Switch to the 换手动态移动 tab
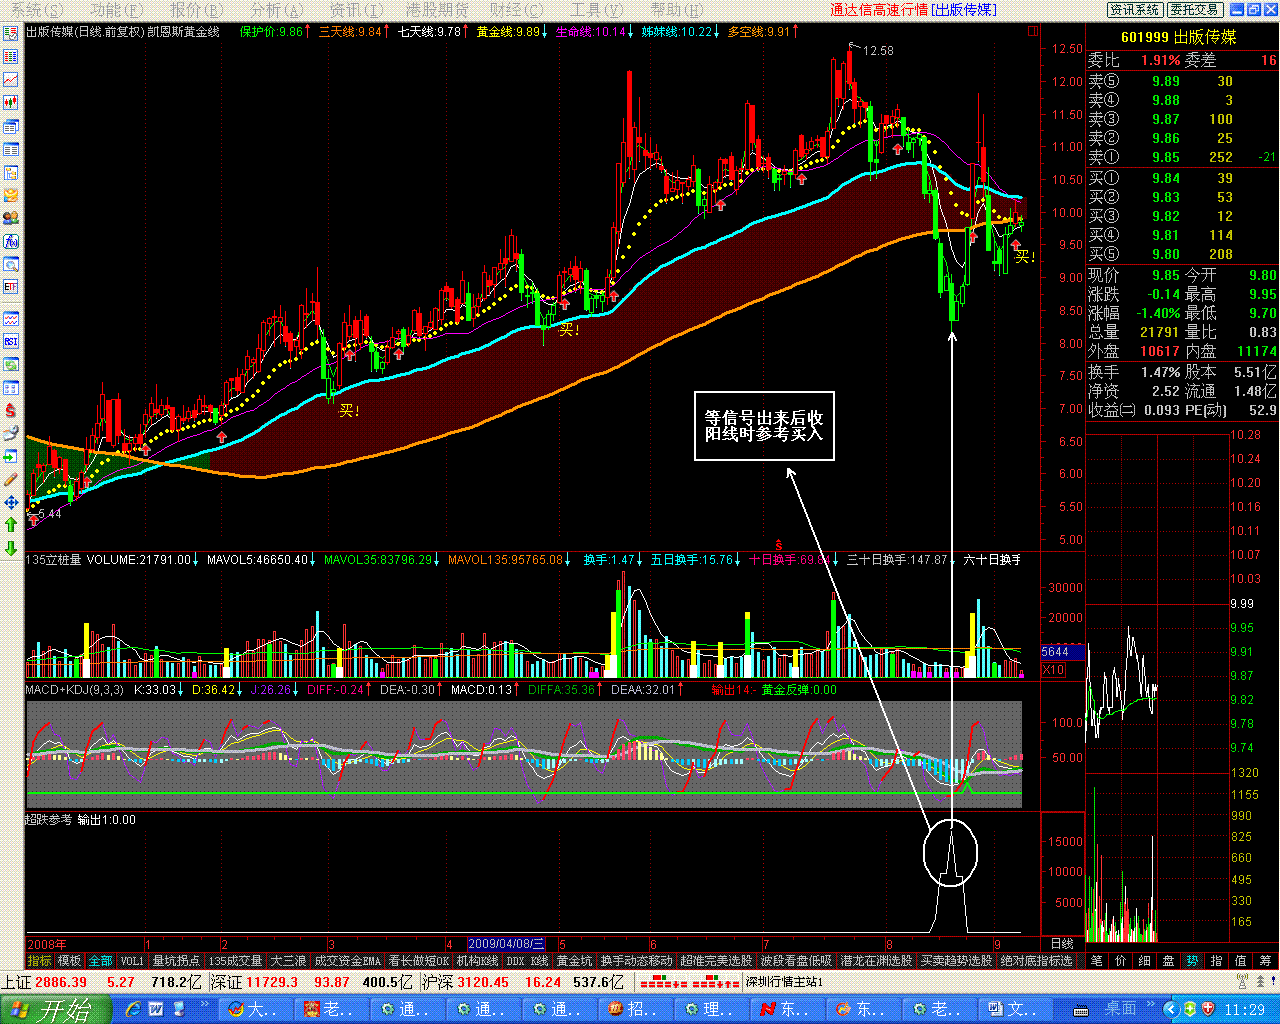The width and height of the screenshot is (1280, 1024). click(637, 961)
